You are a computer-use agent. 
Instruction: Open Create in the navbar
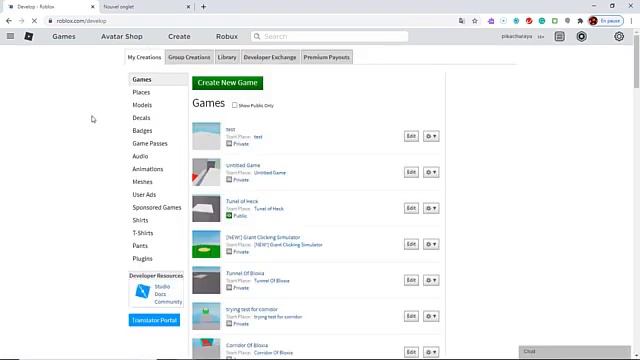click(179, 36)
